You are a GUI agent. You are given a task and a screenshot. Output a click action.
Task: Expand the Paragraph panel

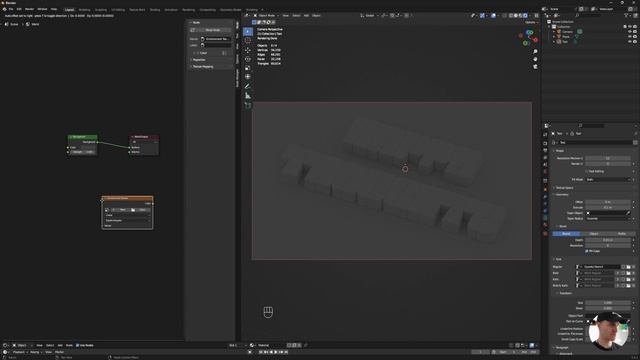tap(561, 348)
